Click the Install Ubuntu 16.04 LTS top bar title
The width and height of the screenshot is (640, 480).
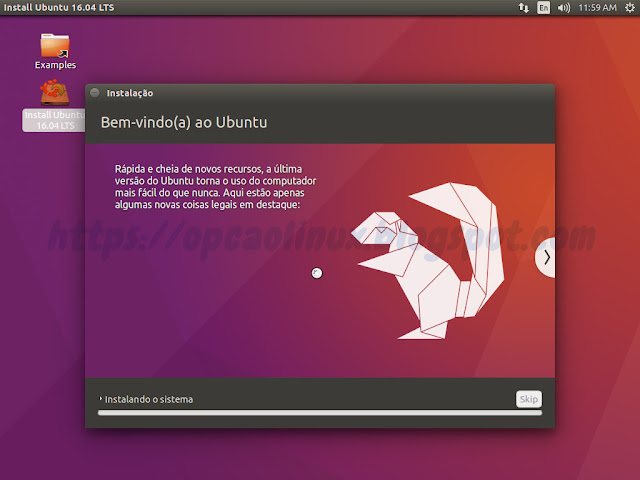click(x=59, y=8)
